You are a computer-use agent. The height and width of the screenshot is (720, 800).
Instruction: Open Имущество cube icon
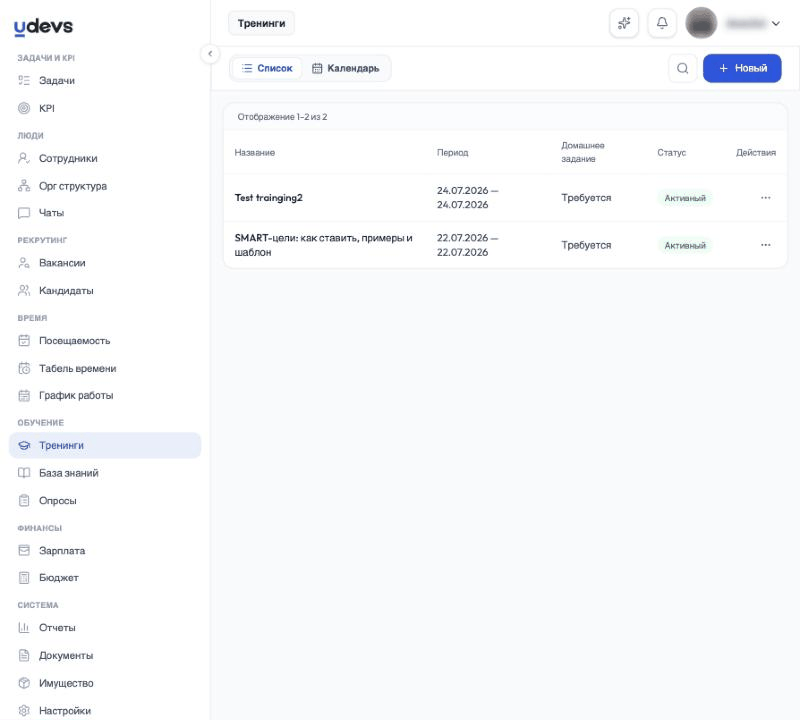(x=24, y=683)
